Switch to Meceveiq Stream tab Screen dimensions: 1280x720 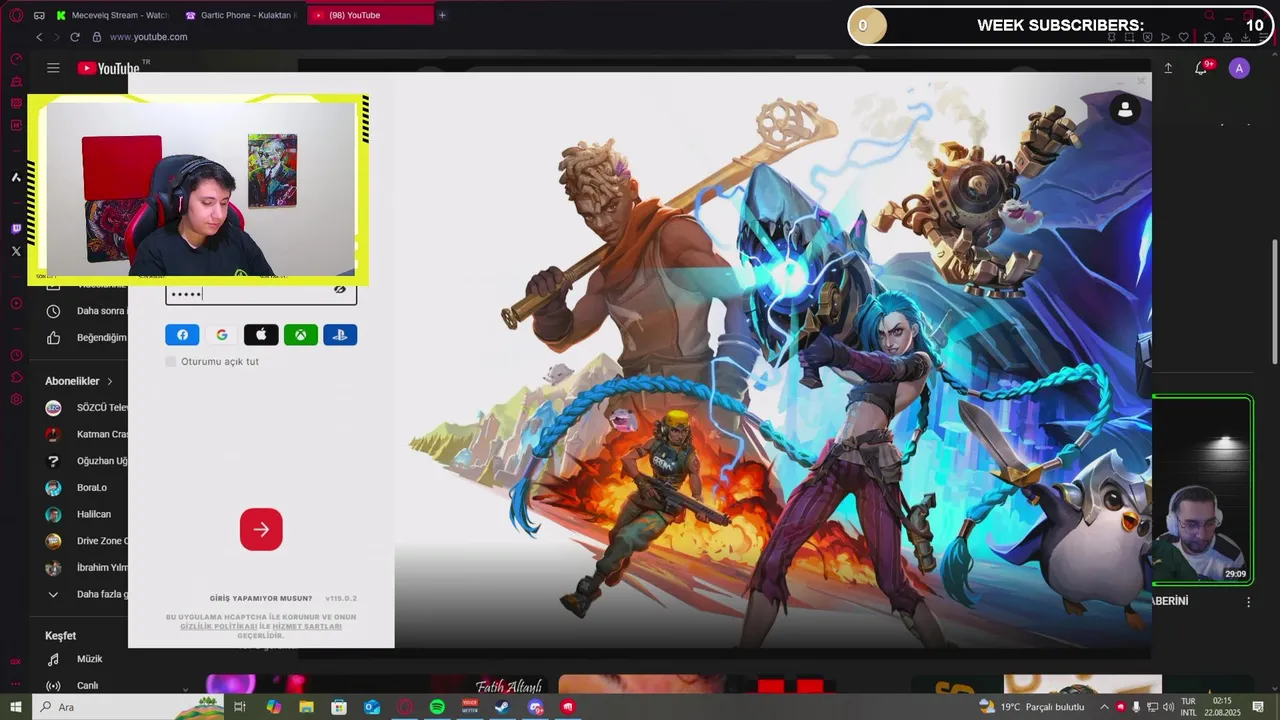[113, 15]
